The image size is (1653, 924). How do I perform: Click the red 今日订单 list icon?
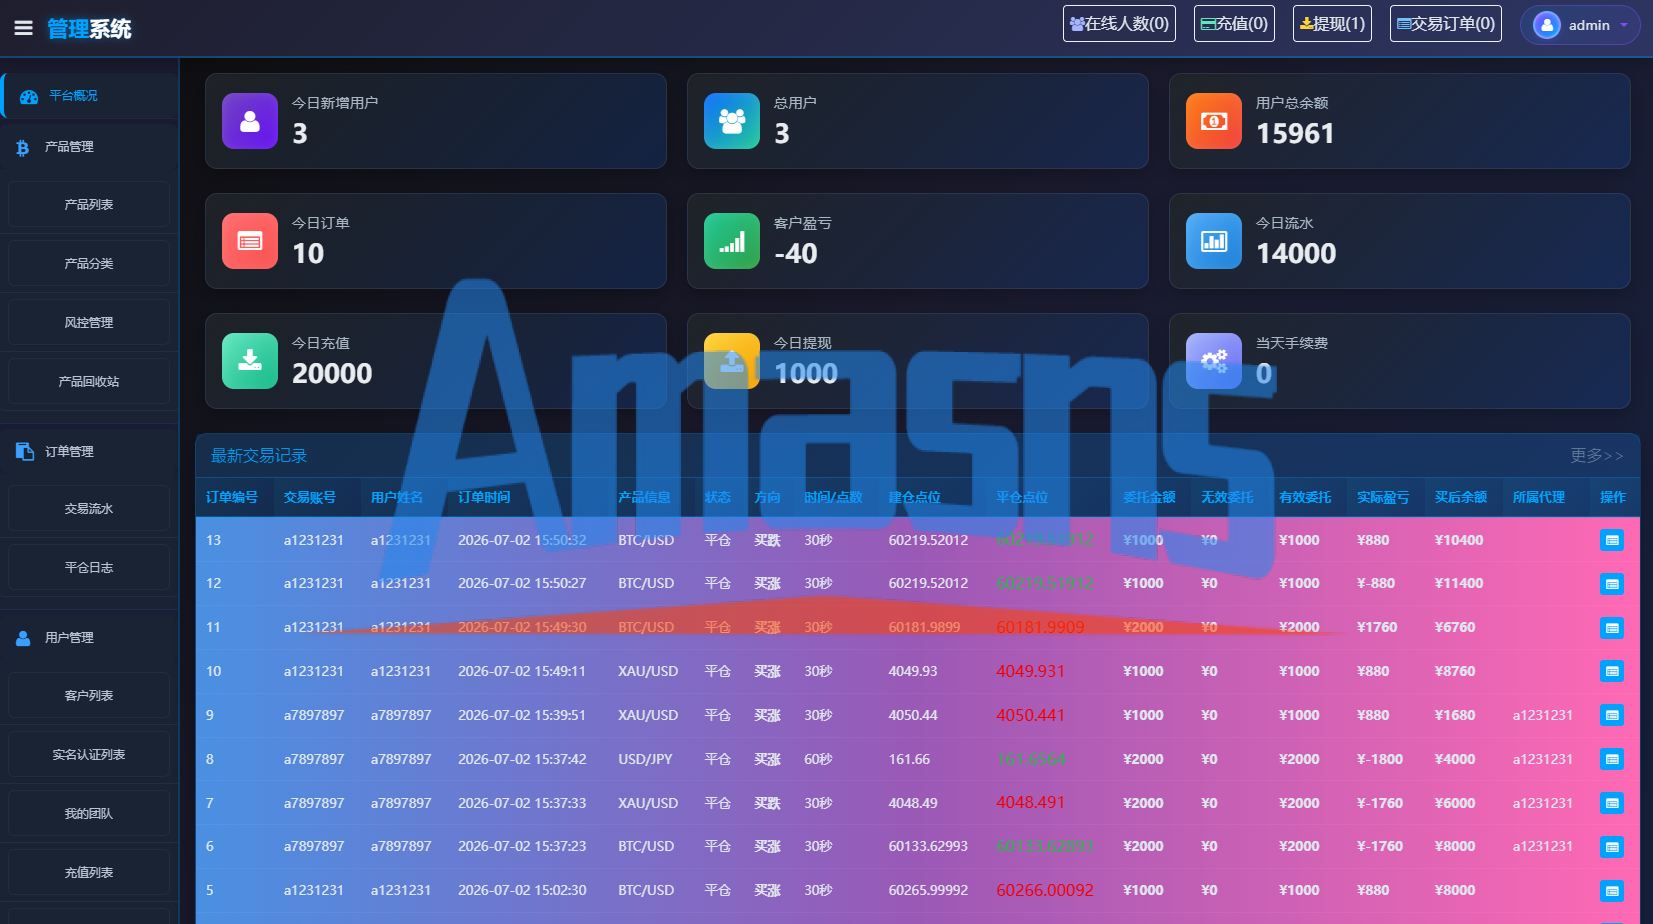pos(250,241)
